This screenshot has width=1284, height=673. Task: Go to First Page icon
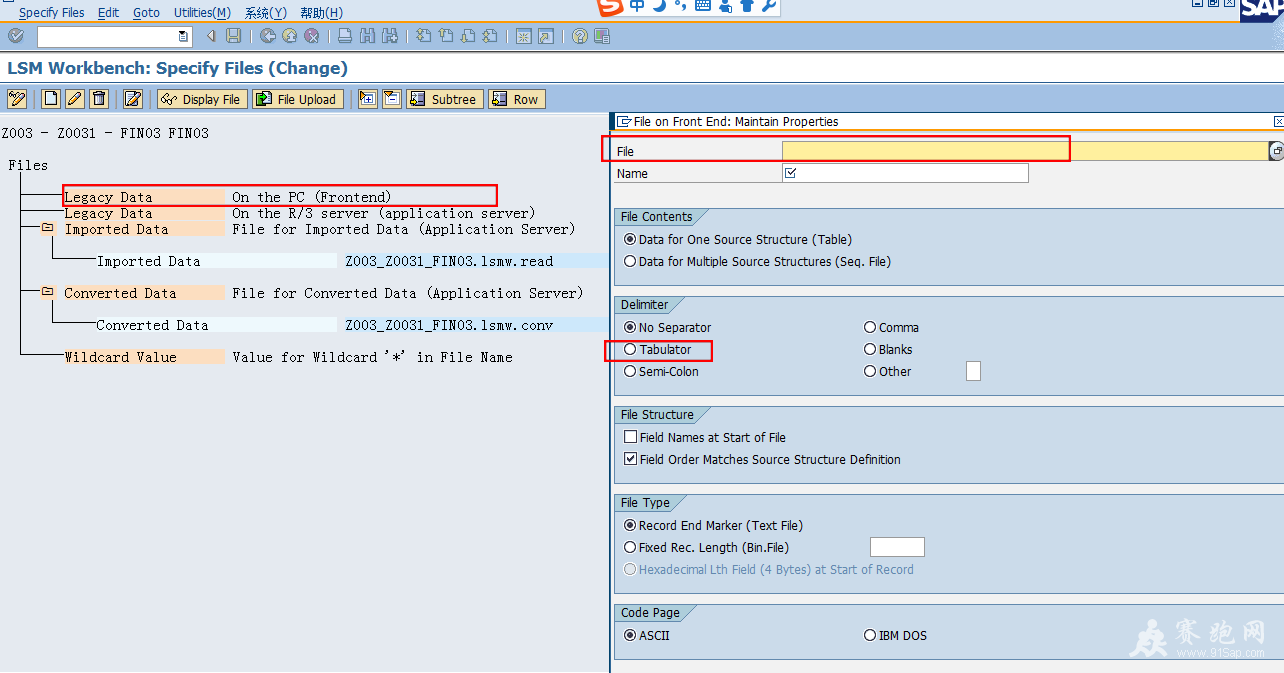pyautogui.click(x=424, y=36)
